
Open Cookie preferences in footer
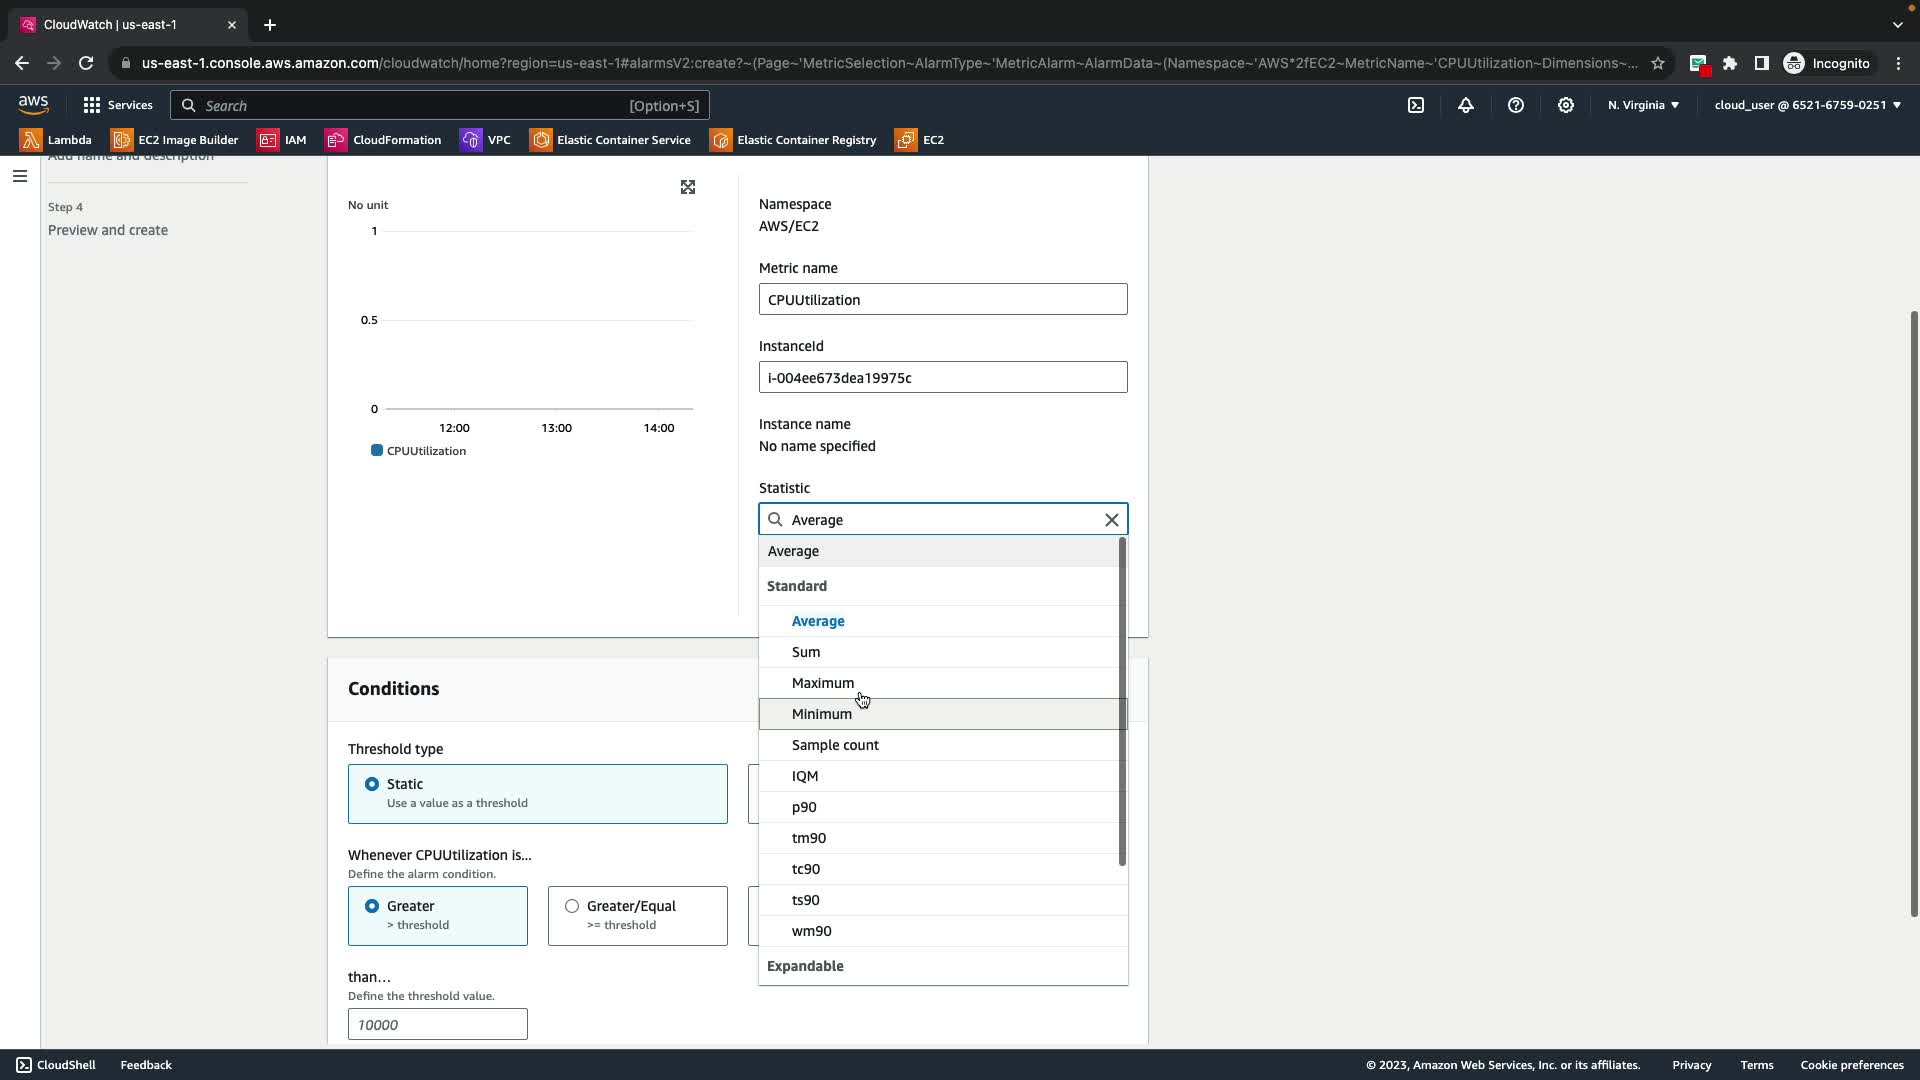pos(1851,1065)
